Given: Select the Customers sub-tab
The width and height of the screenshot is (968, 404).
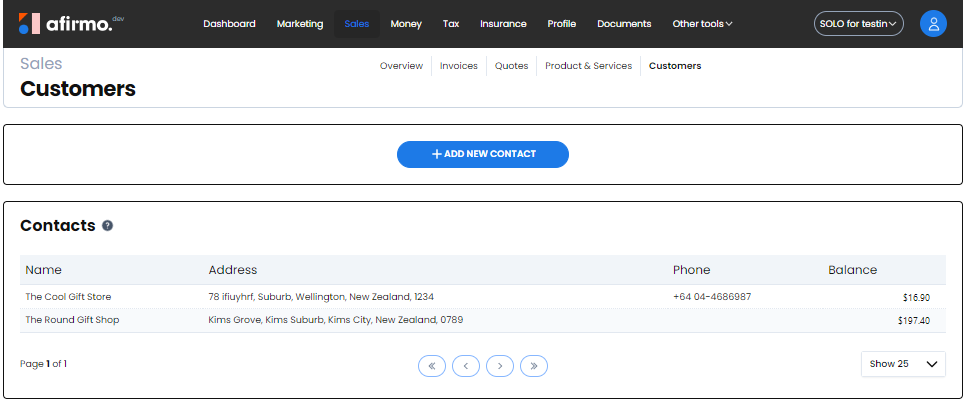Looking at the screenshot, I should pyautogui.click(x=675, y=65).
